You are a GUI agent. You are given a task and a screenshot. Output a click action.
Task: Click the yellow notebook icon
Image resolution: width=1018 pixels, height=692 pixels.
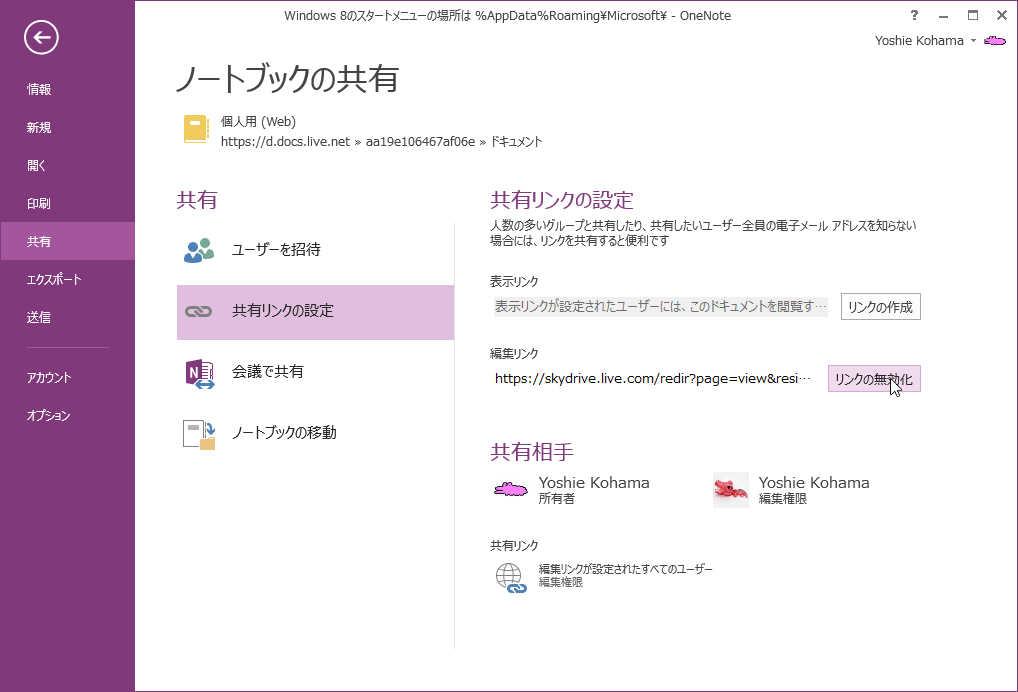[196, 129]
